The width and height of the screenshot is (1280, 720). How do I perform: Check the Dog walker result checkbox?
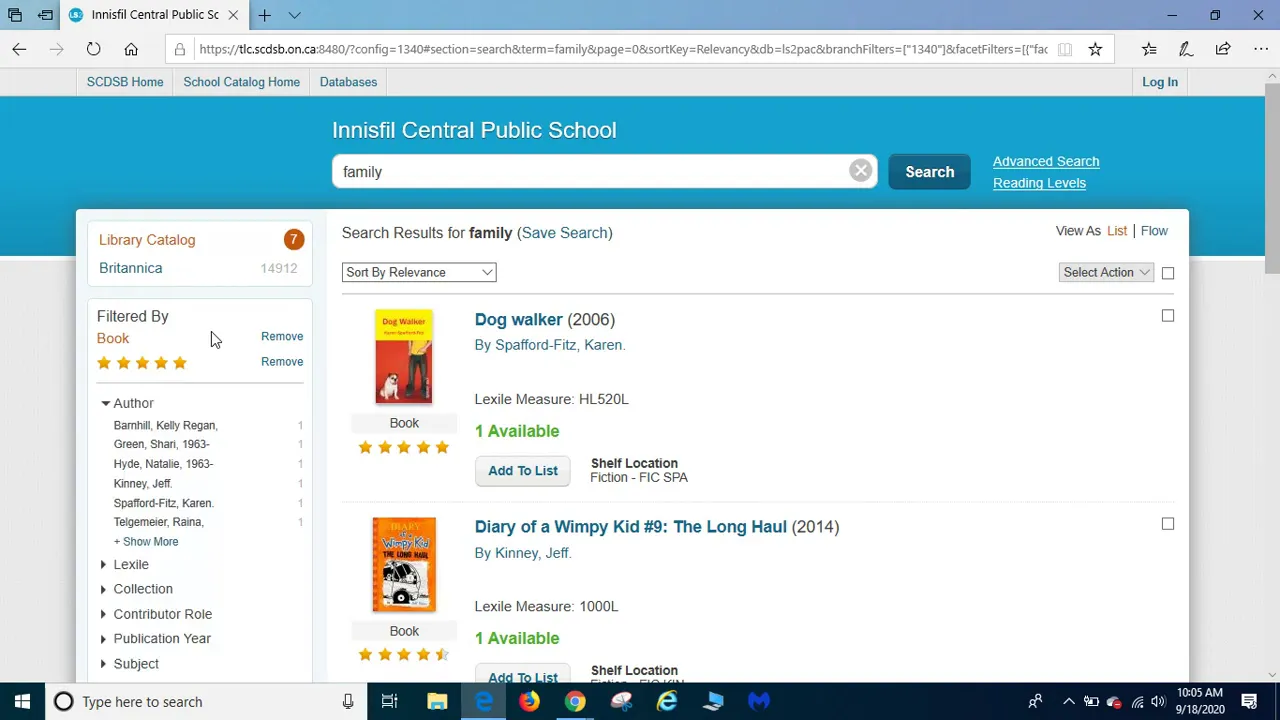tap(1167, 316)
